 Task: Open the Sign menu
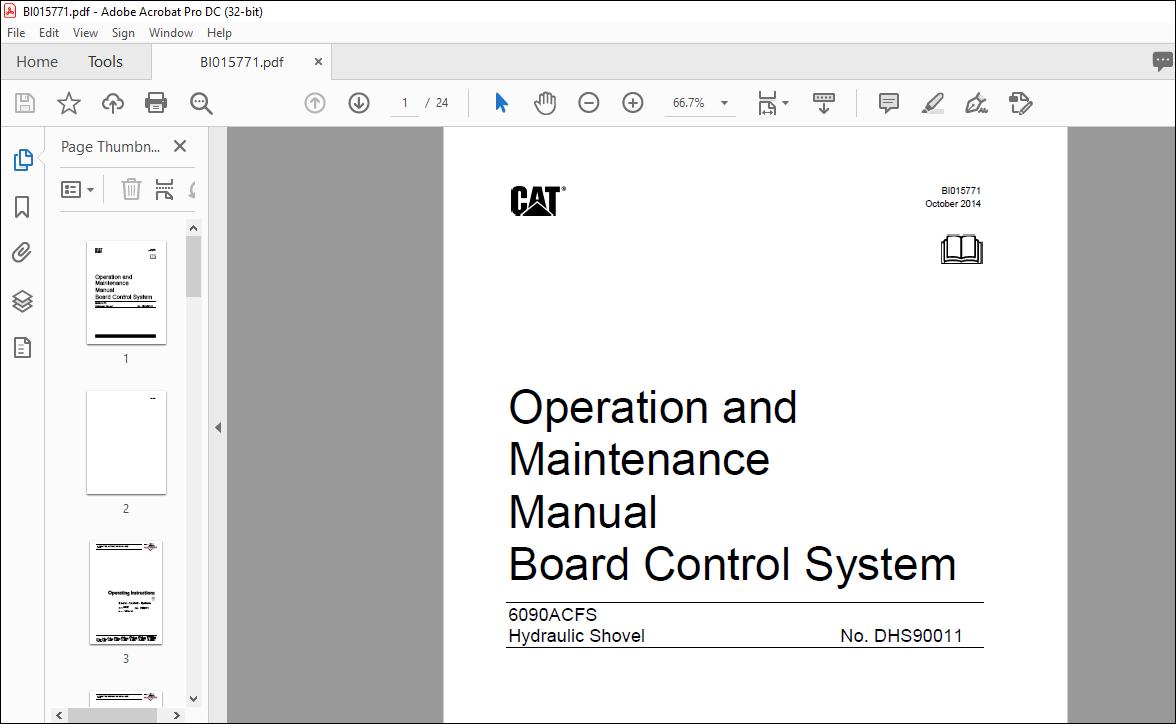(123, 33)
